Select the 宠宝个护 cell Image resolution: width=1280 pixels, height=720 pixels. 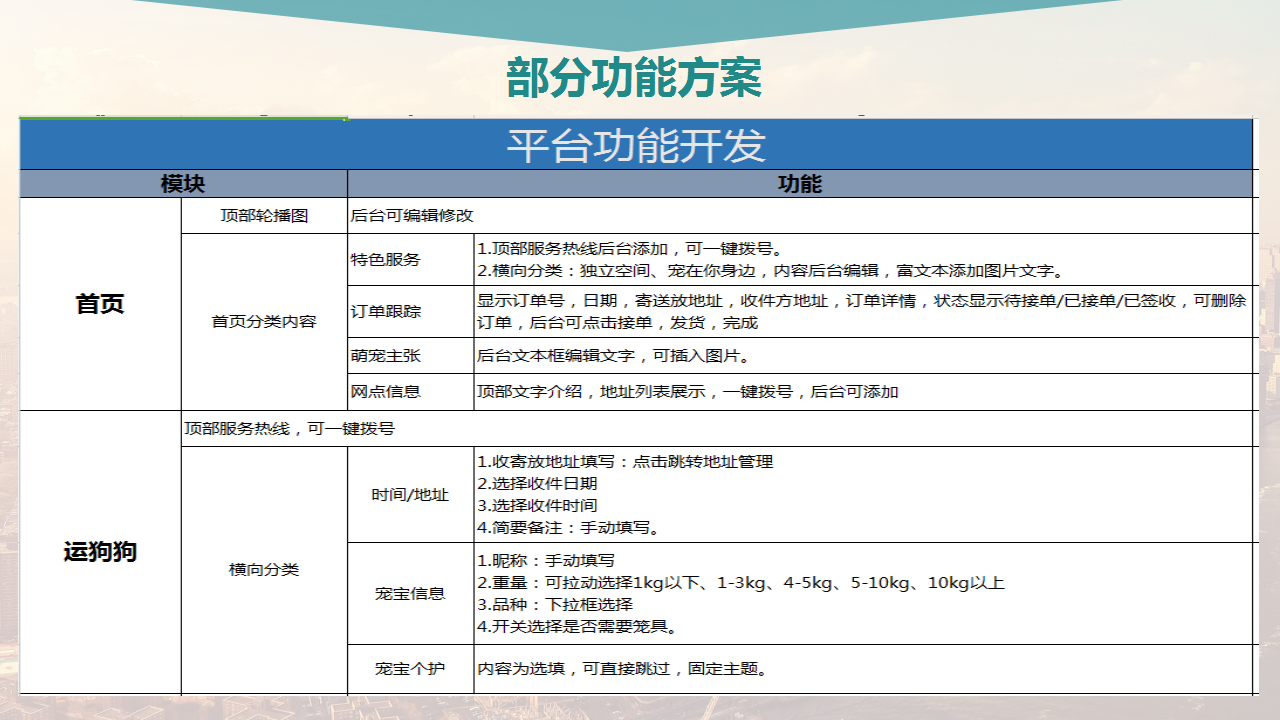pos(411,669)
